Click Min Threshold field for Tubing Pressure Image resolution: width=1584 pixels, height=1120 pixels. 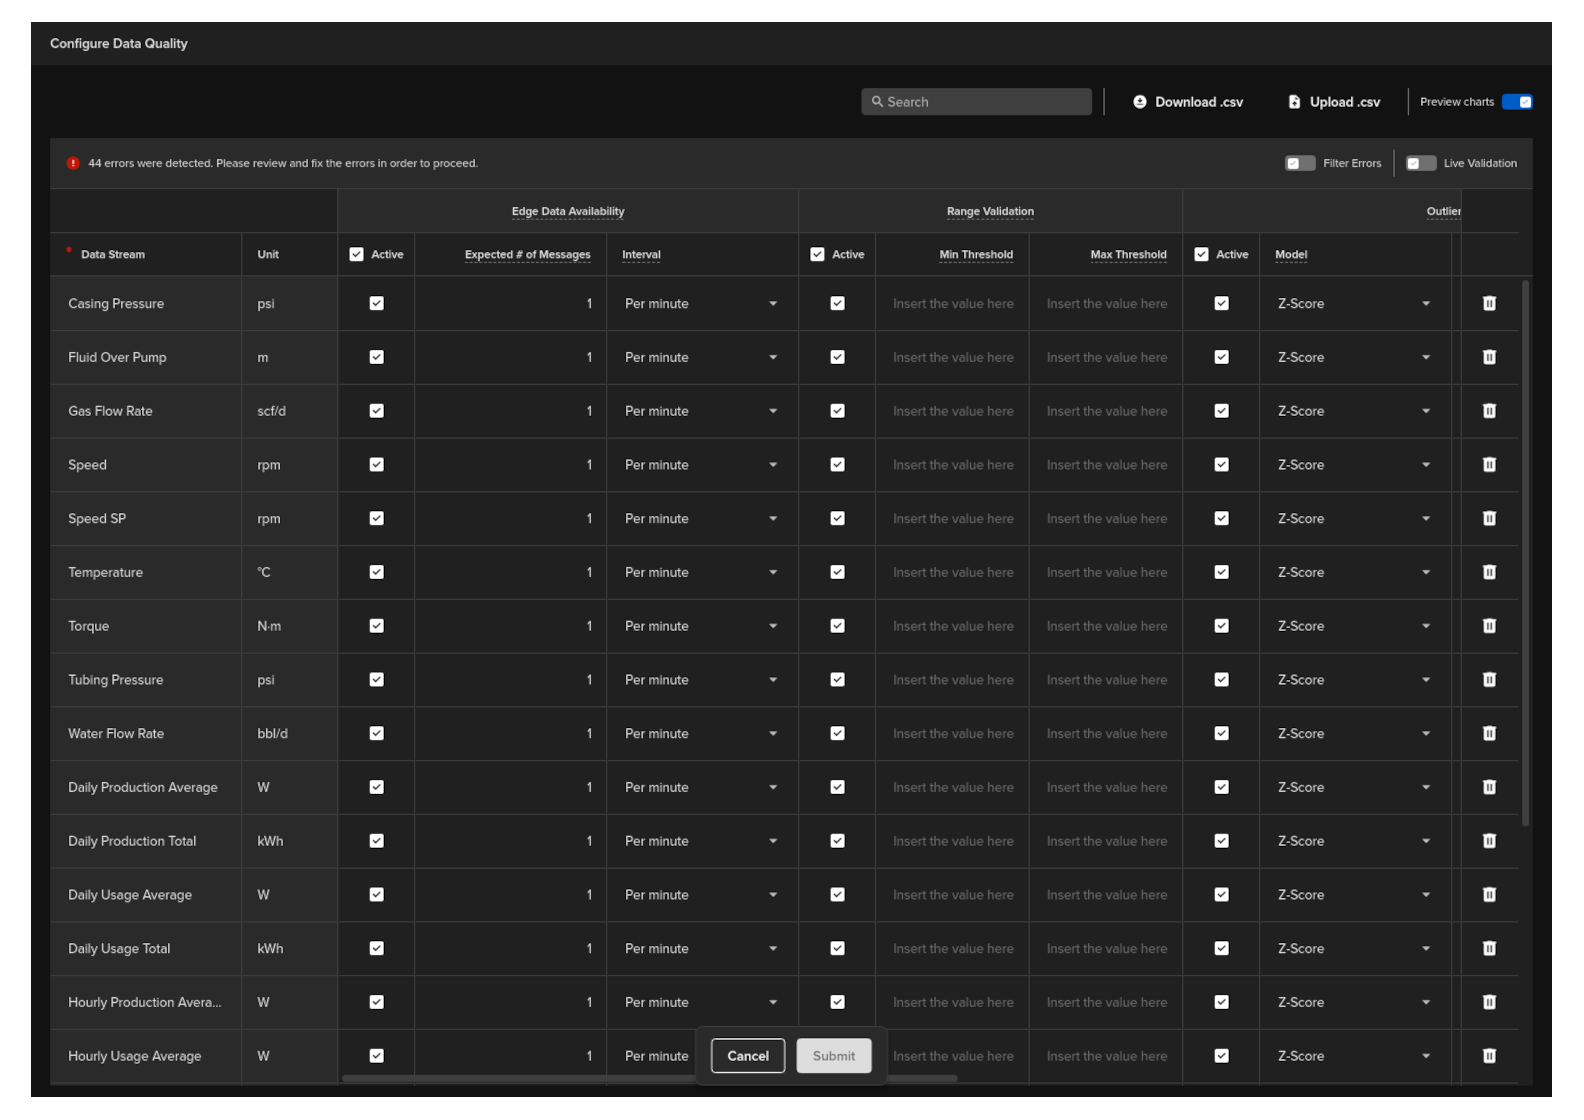tap(952, 680)
